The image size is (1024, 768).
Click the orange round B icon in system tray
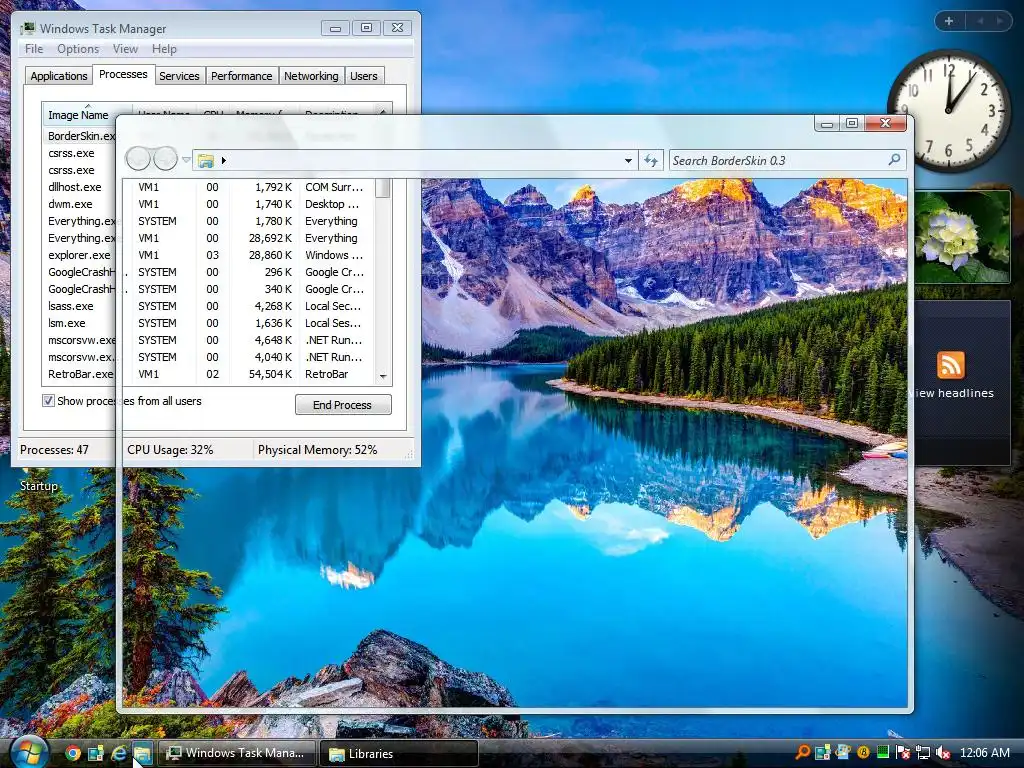tap(863, 752)
